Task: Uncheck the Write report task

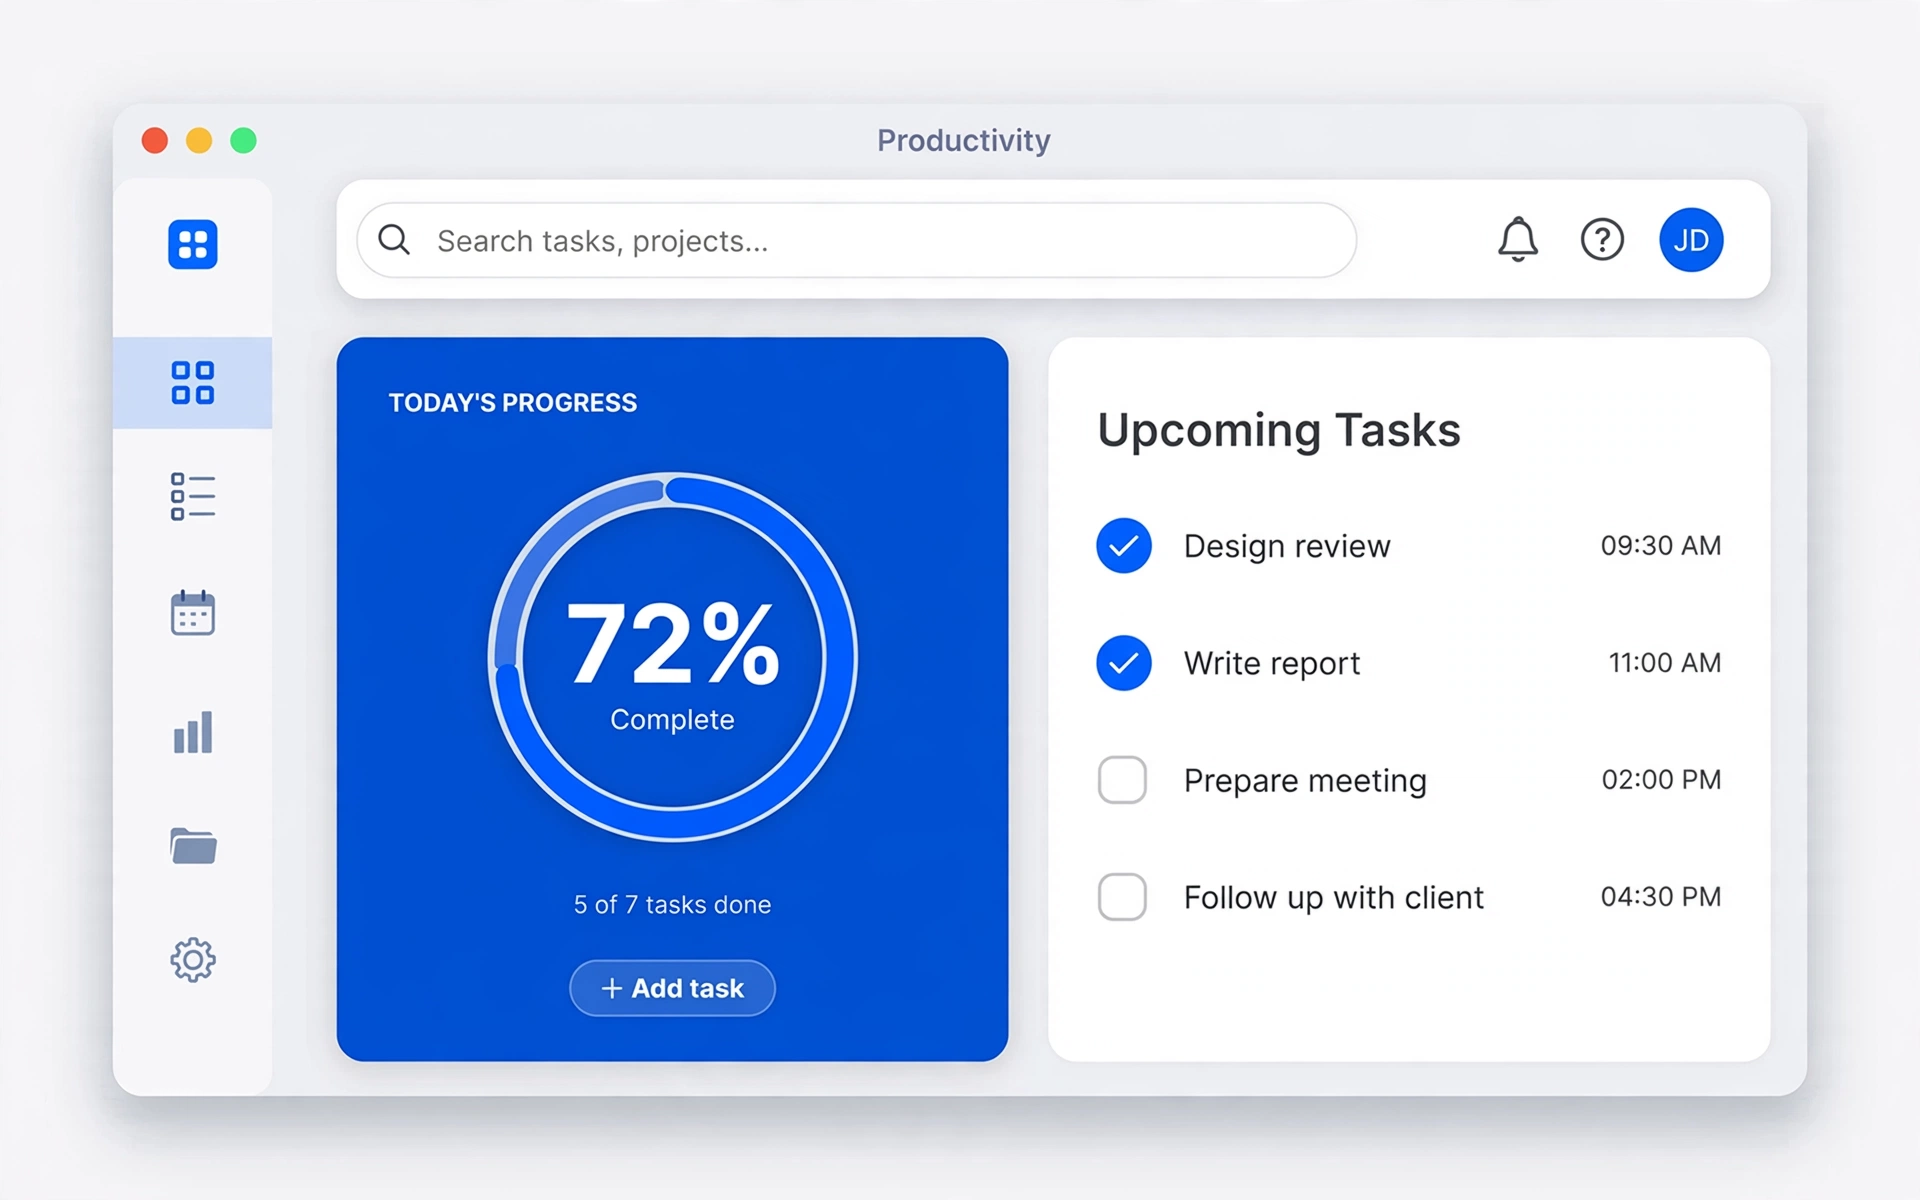Action: tap(1124, 663)
